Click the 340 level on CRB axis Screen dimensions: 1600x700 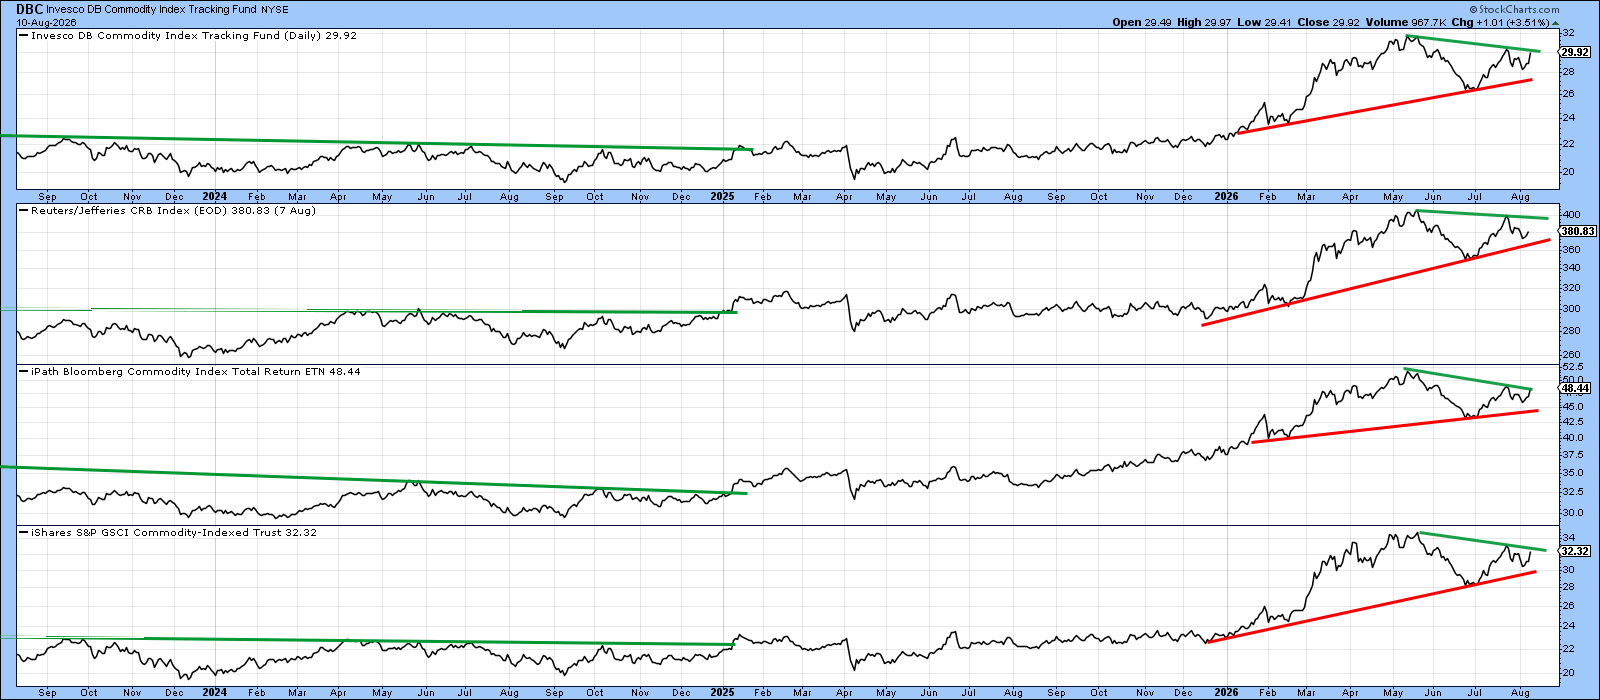(1571, 268)
